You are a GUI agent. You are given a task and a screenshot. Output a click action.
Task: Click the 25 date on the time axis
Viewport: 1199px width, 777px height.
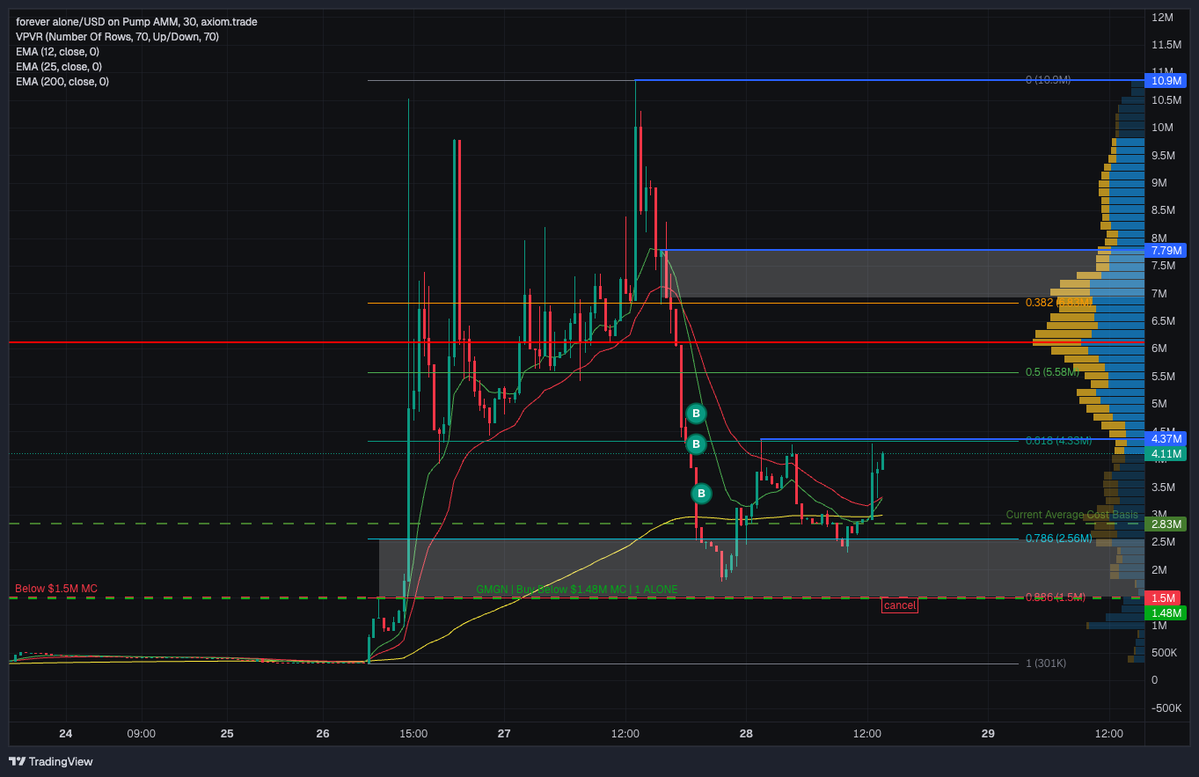click(x=227, y=733)
